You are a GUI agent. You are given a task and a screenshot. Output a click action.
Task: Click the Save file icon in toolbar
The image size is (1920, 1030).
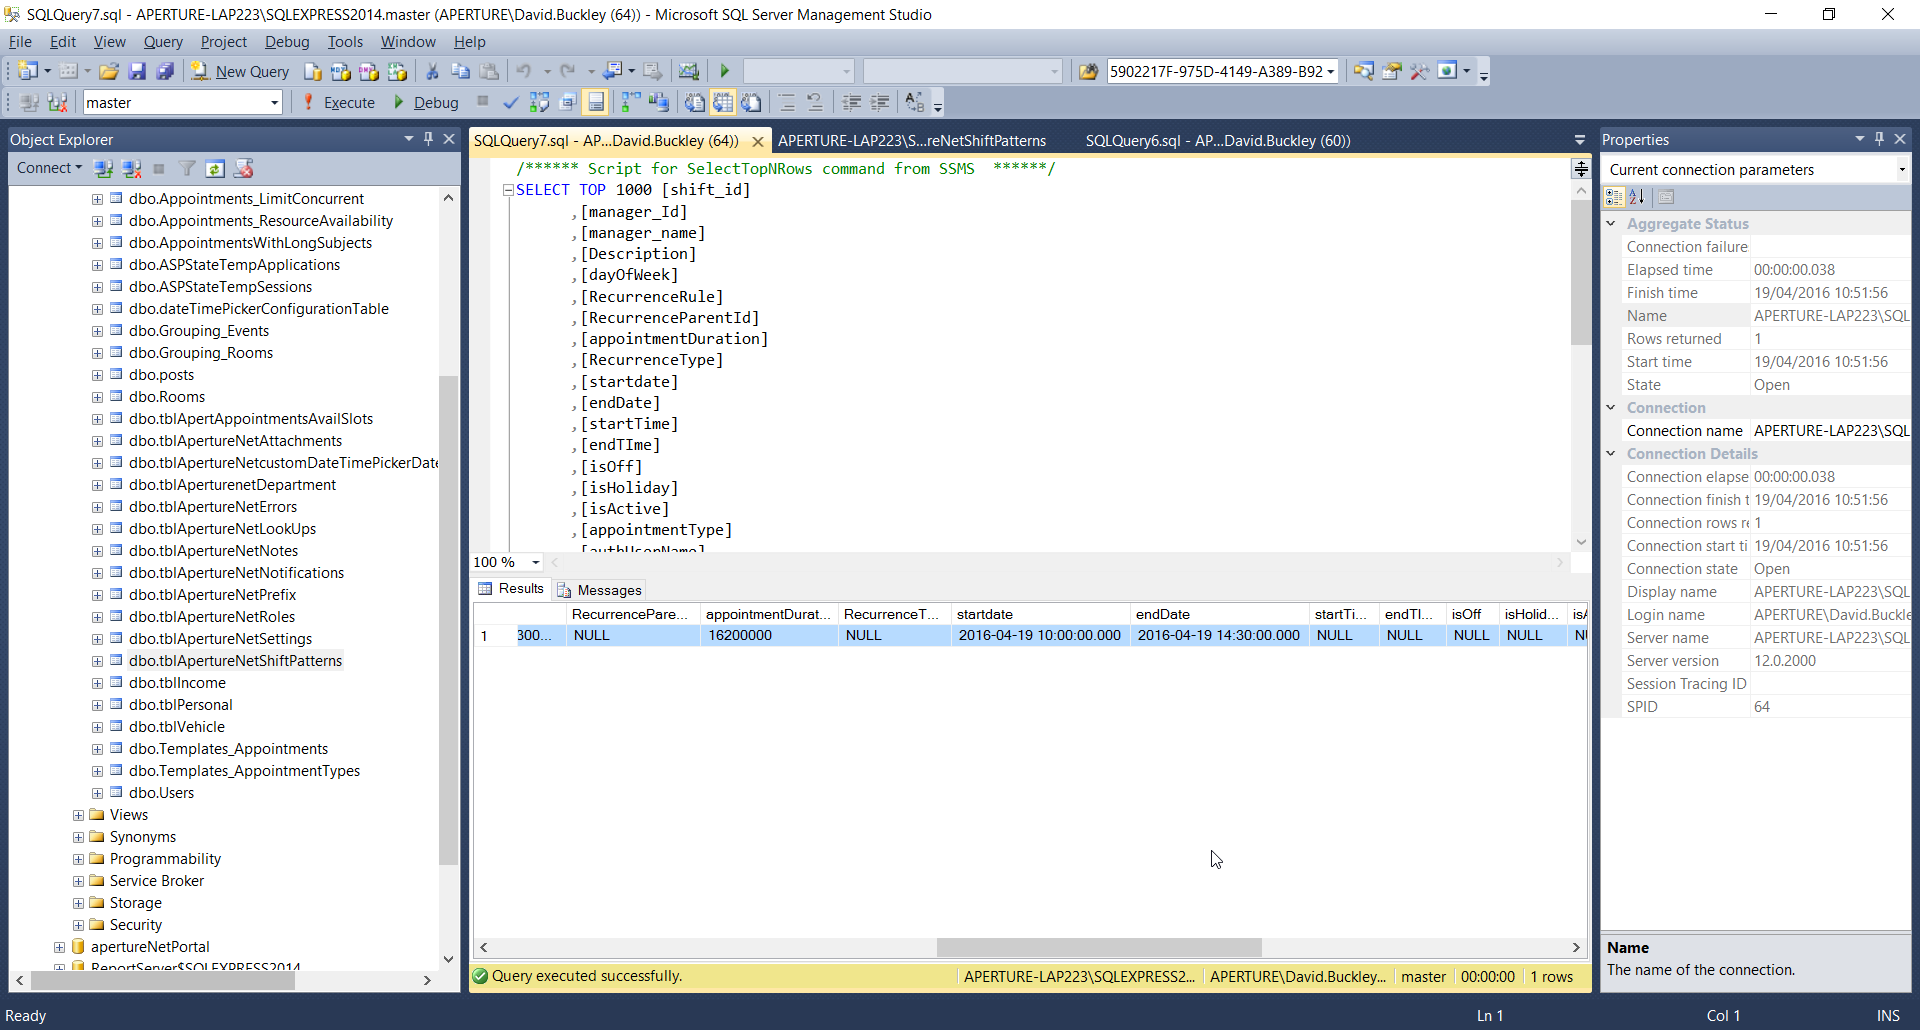click(138, 72)
